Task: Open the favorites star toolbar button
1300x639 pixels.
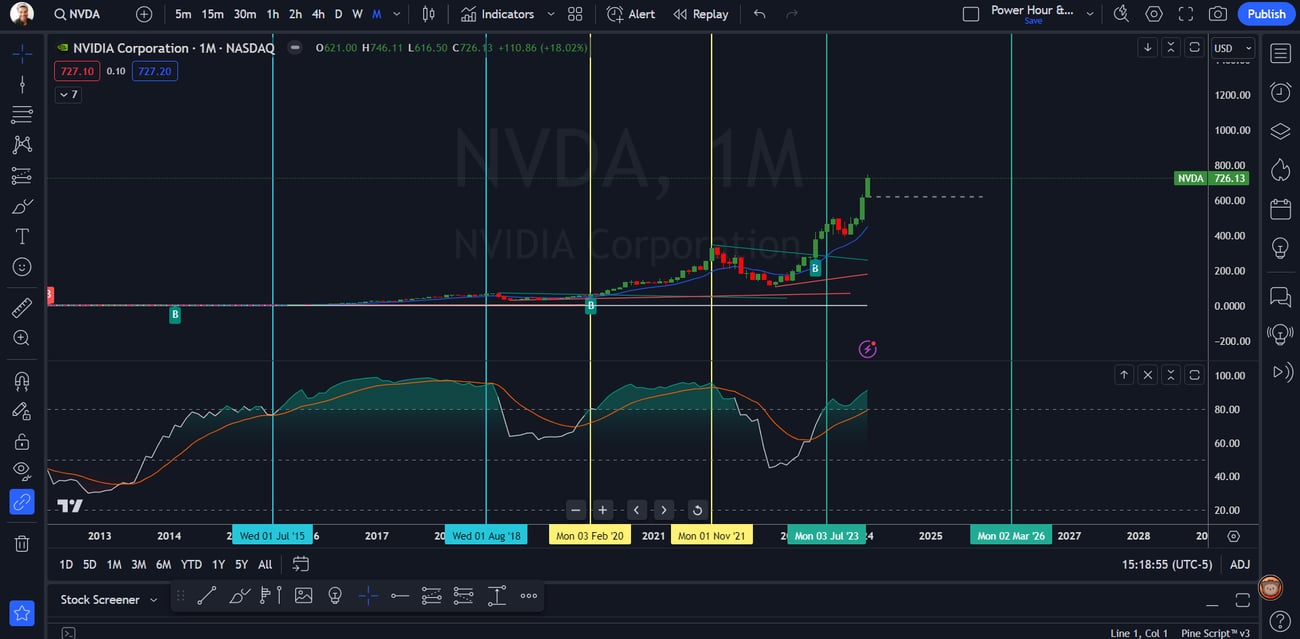Action: 22,613
